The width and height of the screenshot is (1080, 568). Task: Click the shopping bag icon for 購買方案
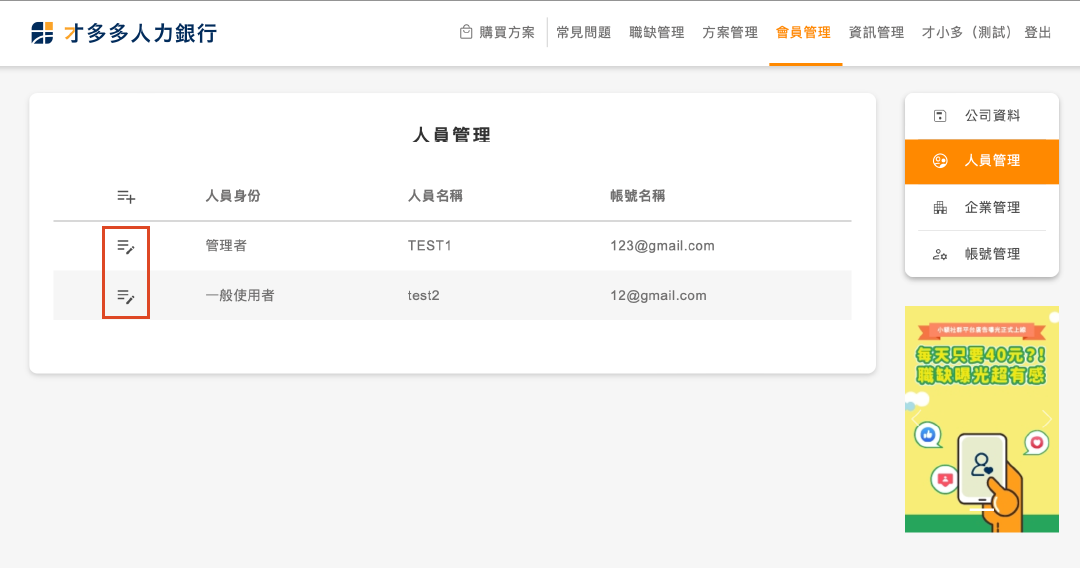466,32
